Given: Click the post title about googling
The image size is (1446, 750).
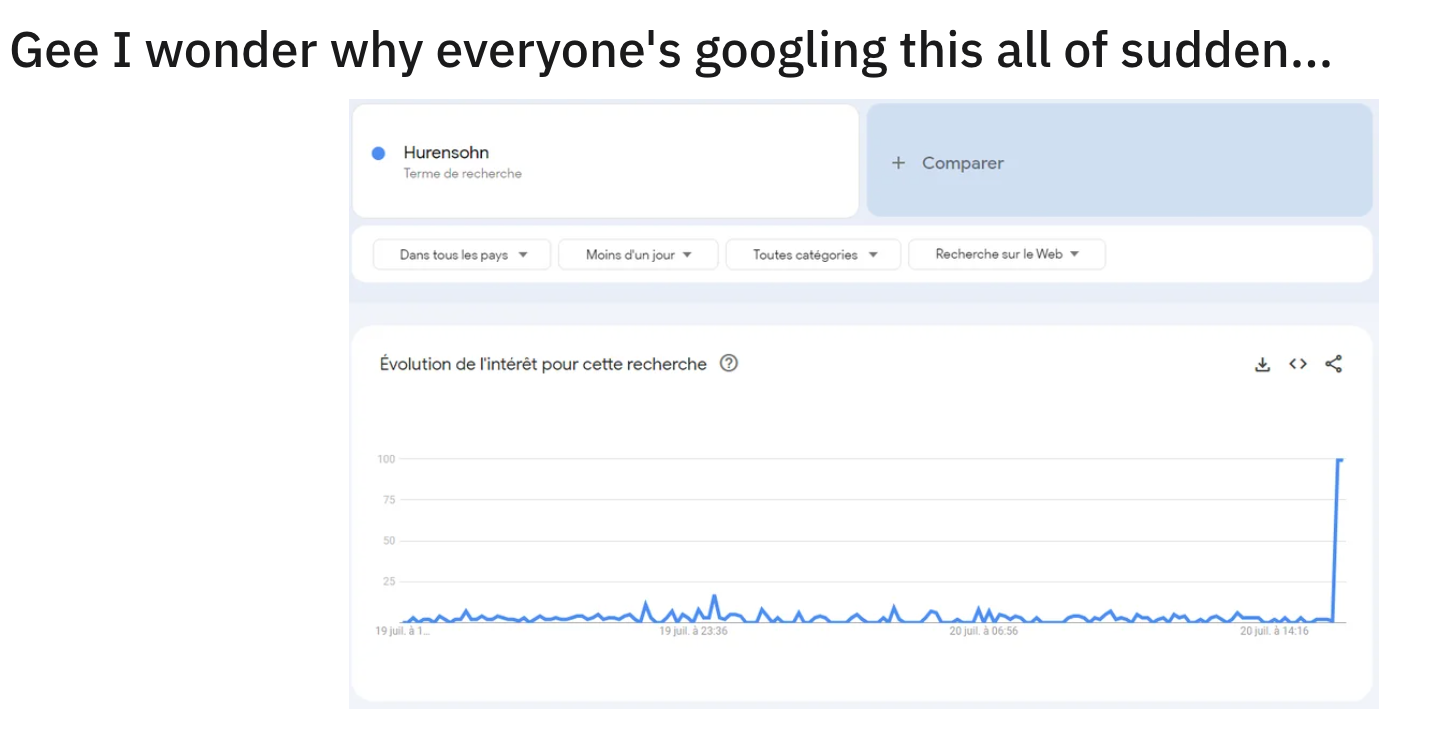Looking at the screenshot, I should pos(670,50).
